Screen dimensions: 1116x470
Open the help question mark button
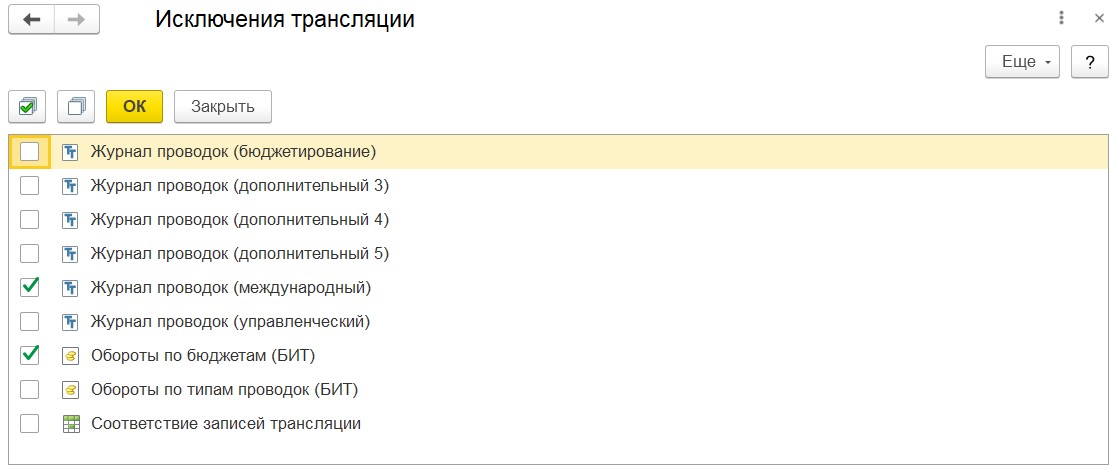pos(1089,61)
